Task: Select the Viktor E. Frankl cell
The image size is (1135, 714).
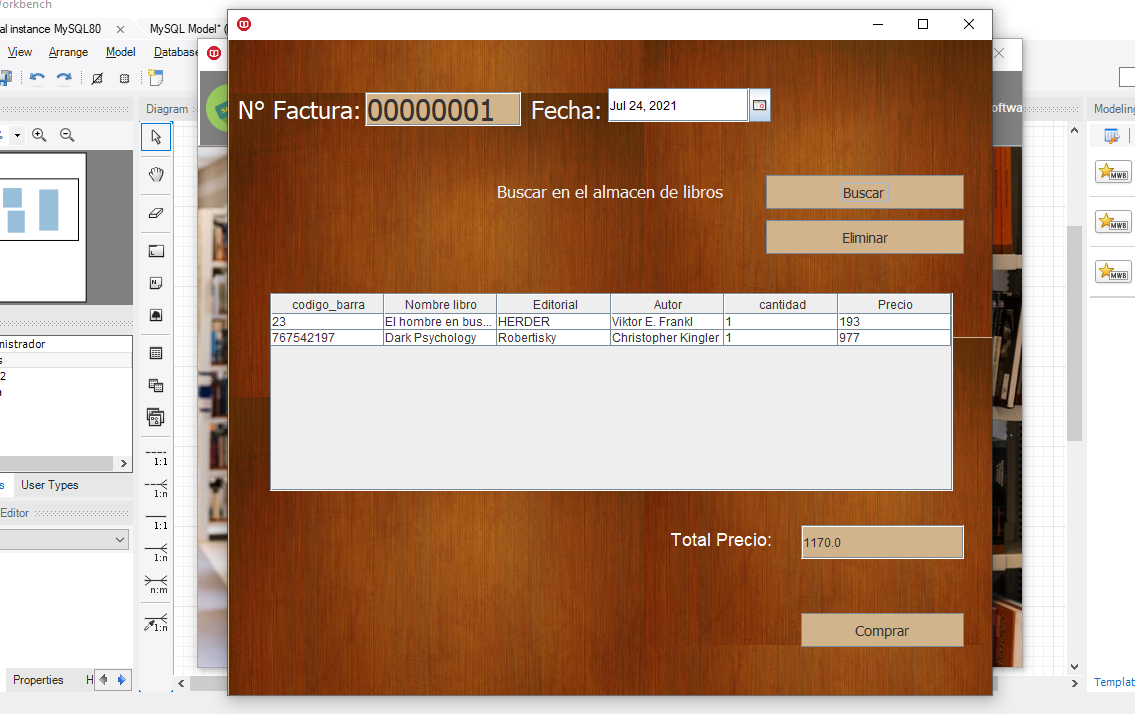Action: [667, 322]
